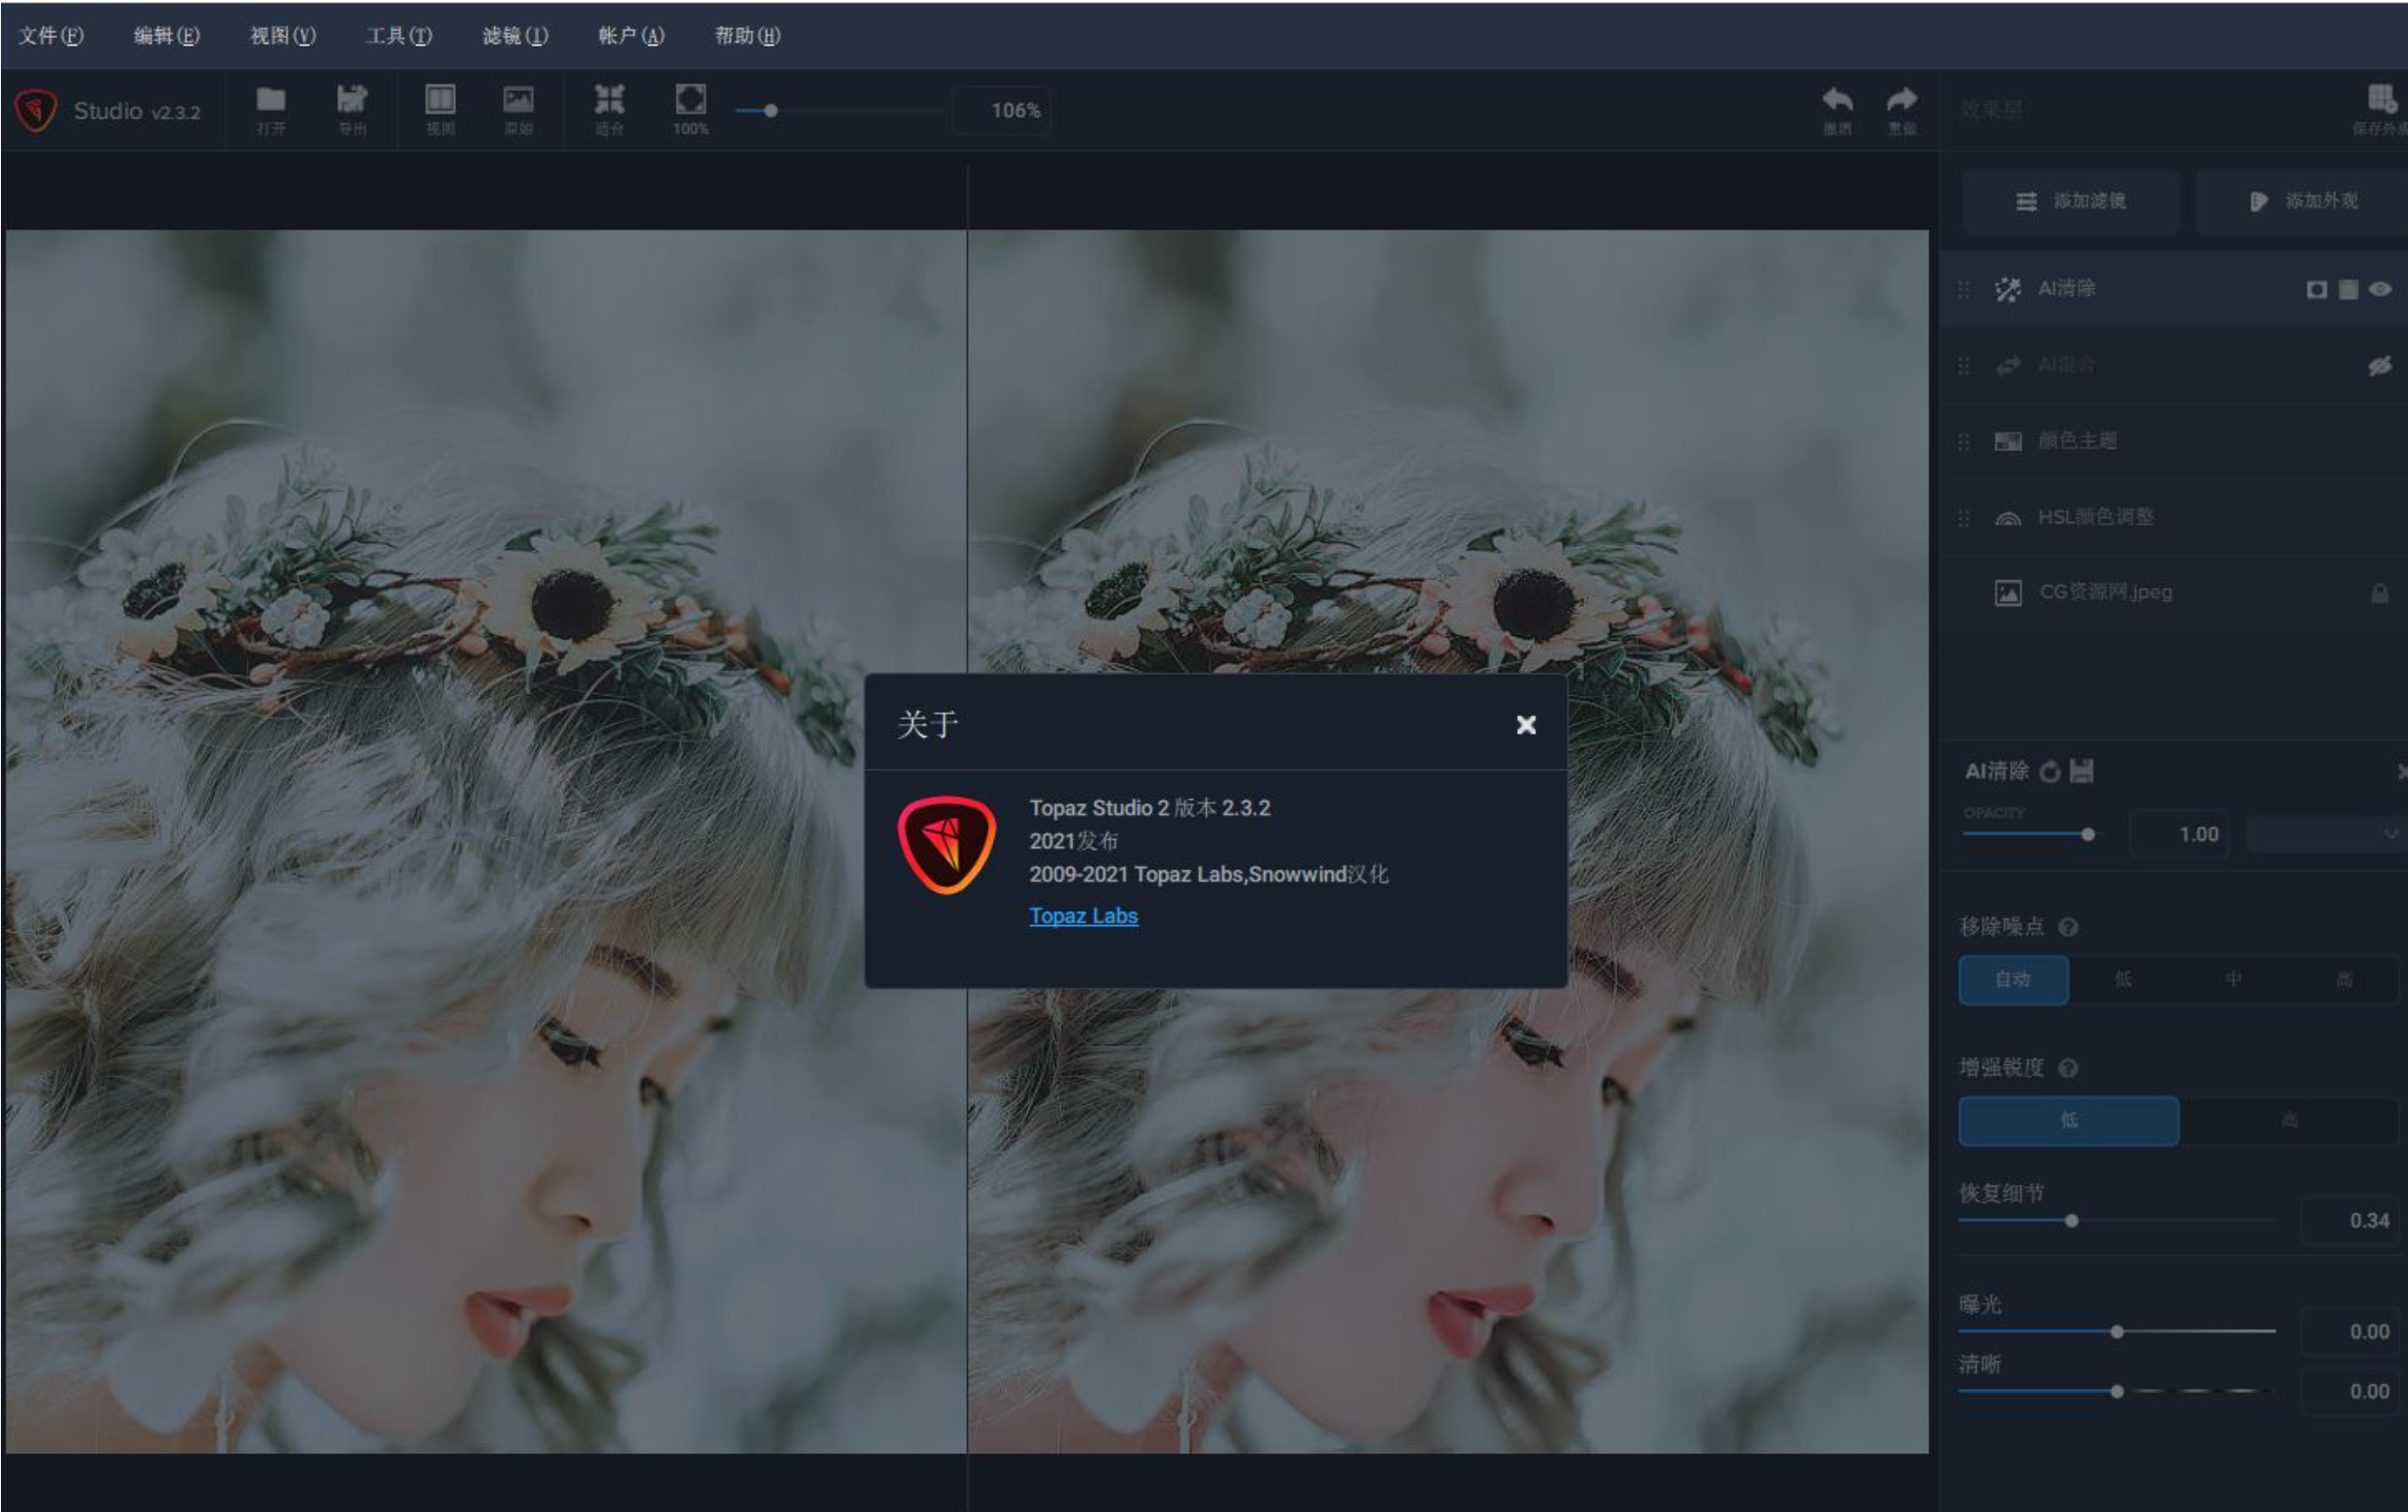Click the mask icon on AI清除 layer

click(2316, 290)
